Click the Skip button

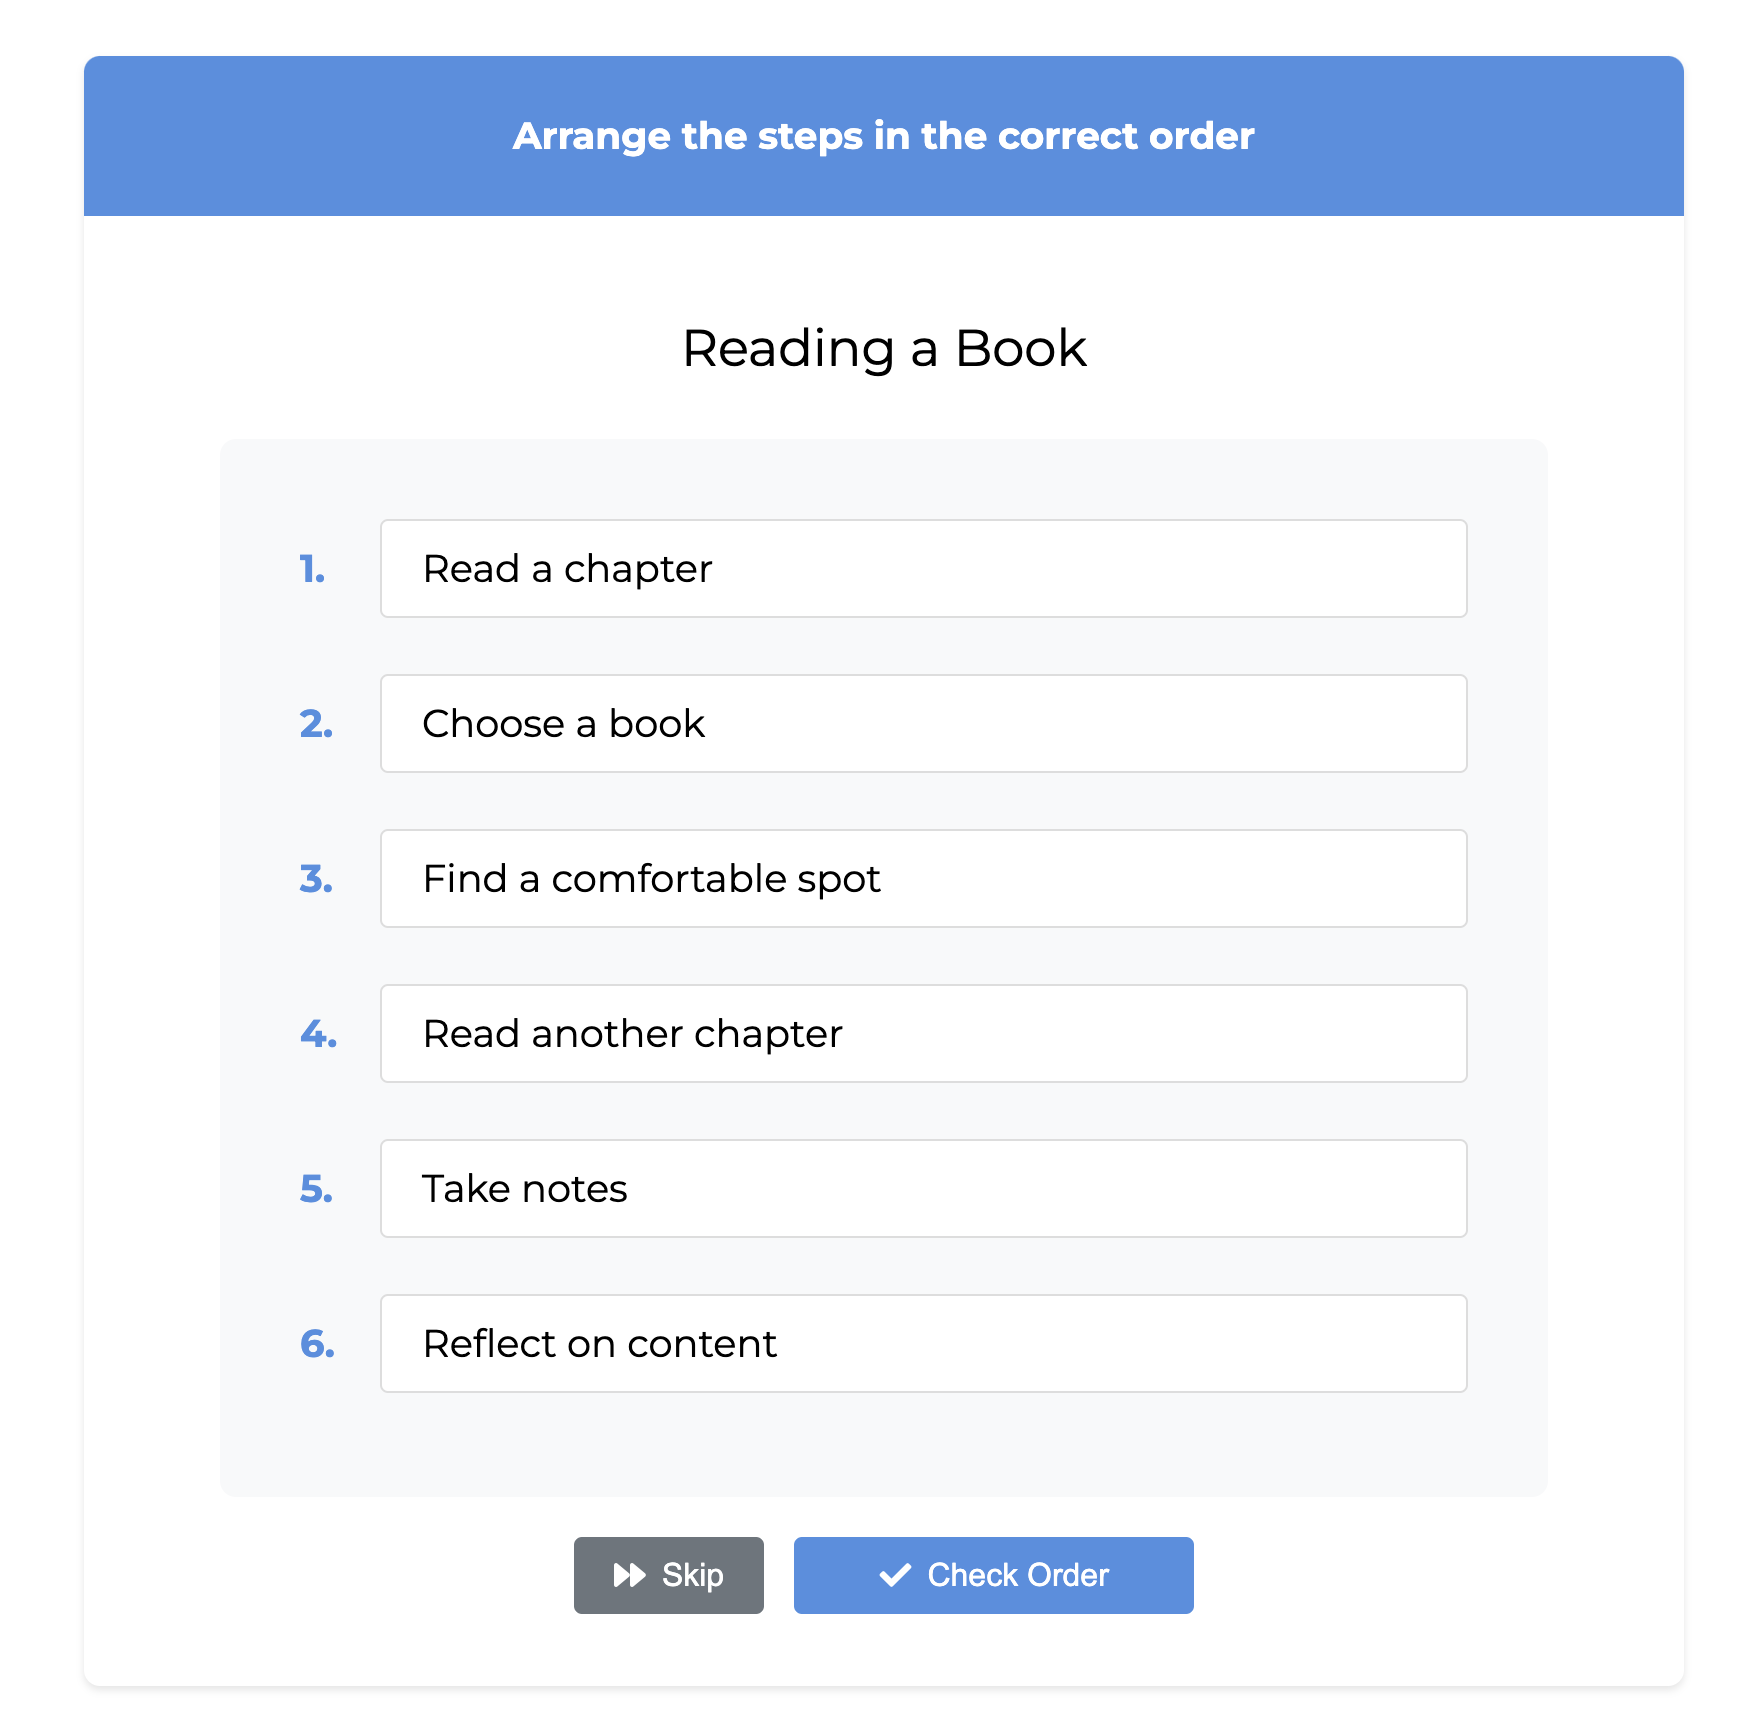pos(668,1575)
